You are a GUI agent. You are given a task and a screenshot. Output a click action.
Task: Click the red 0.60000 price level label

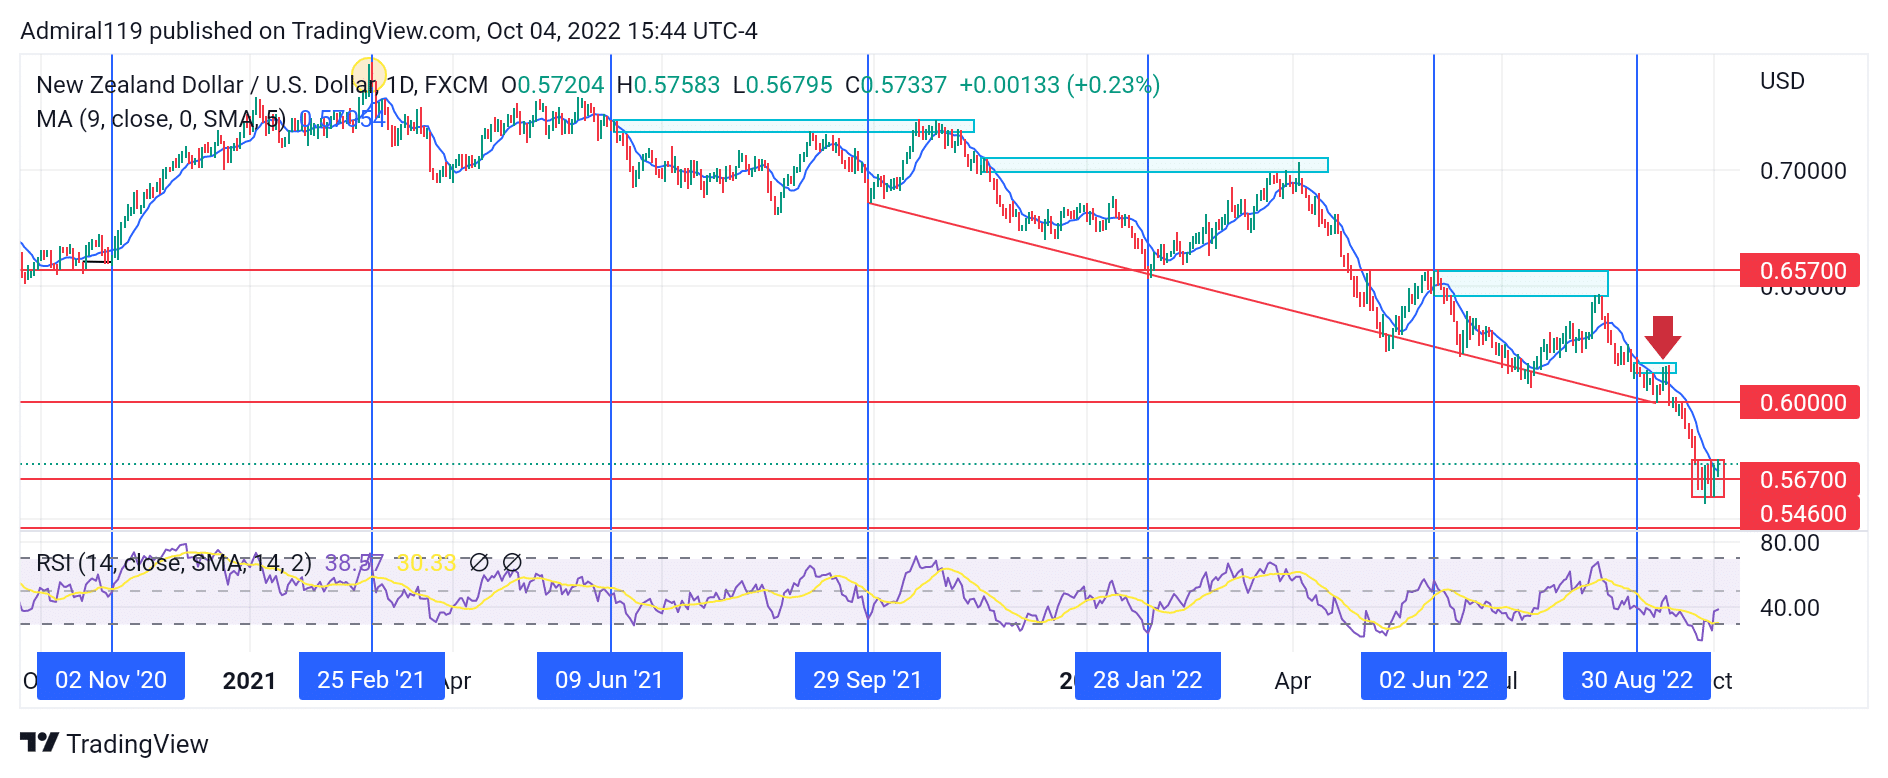(1800, 402)
